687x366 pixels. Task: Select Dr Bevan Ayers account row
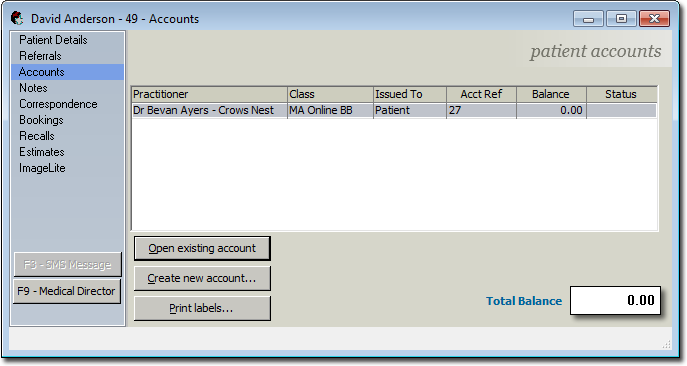(394, 110)
